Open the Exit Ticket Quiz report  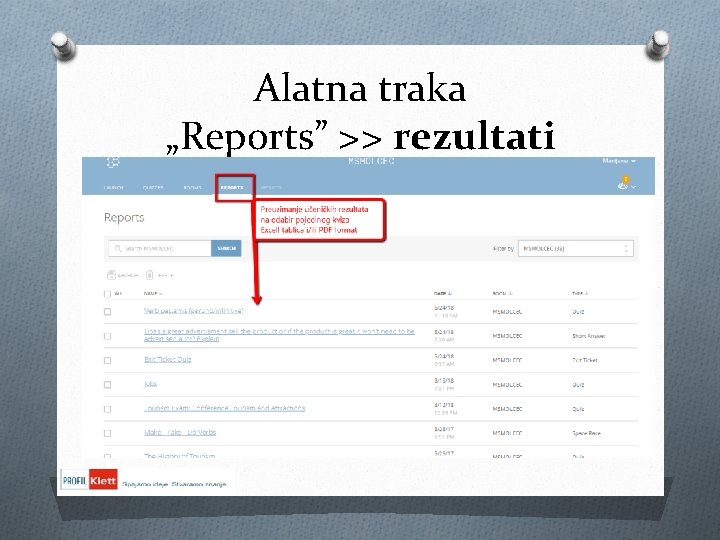coord(168,360)
